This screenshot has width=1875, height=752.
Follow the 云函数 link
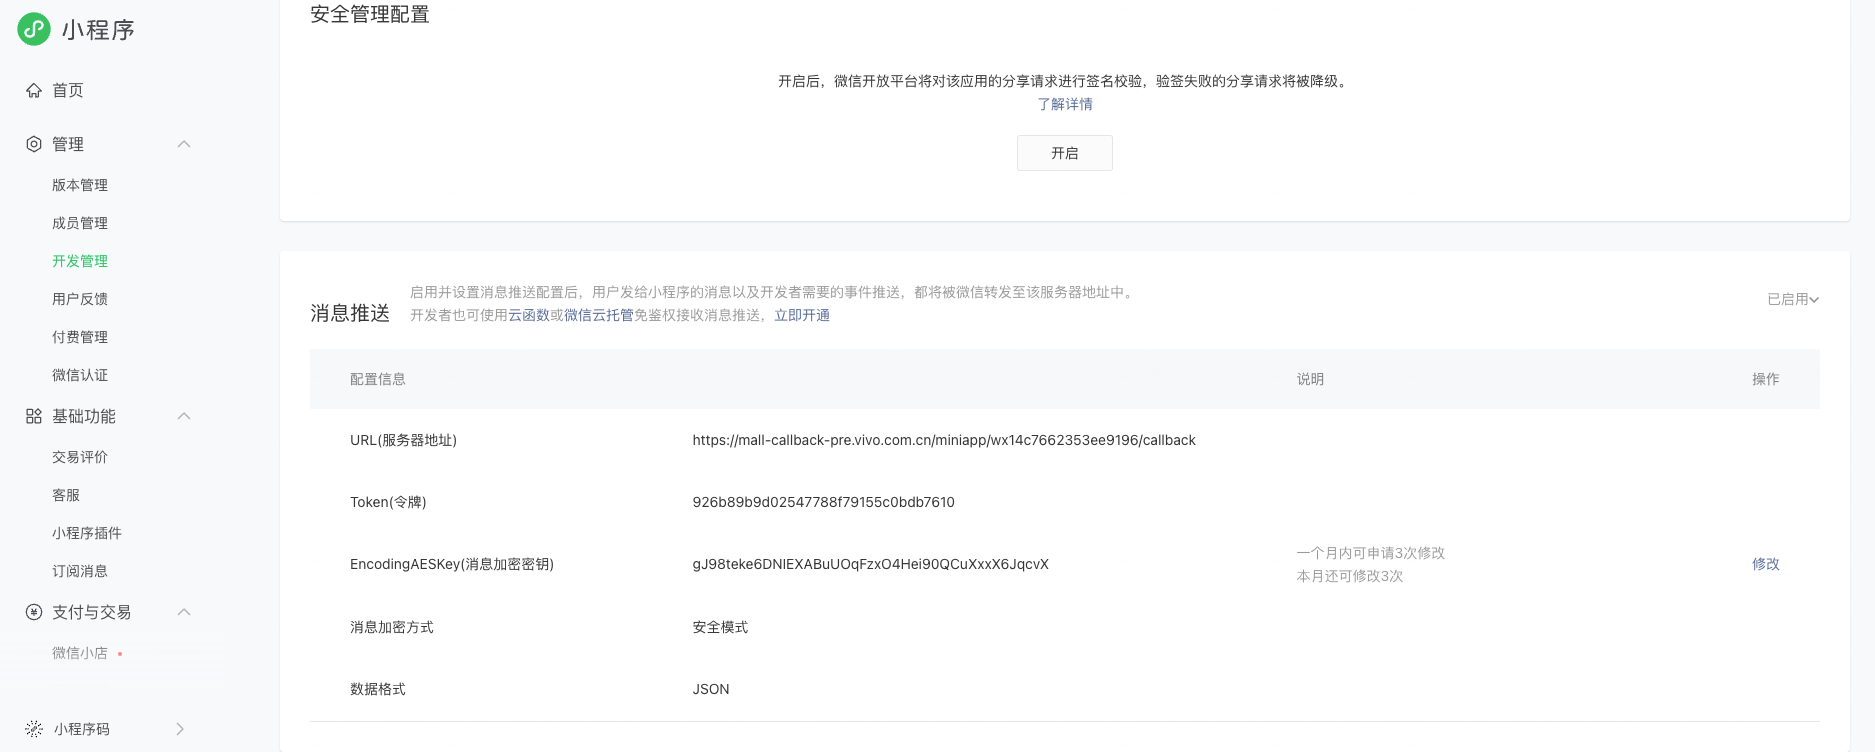529,315
